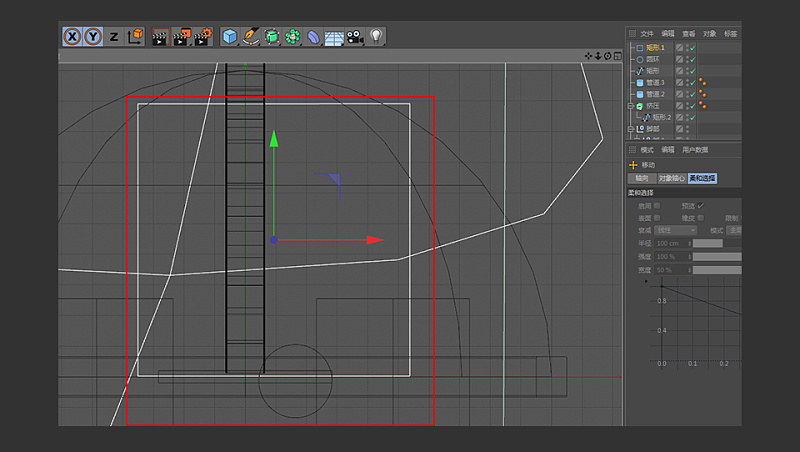Open render settings with gear clapperboard
The image size is (800, 452).
(203, 37)
